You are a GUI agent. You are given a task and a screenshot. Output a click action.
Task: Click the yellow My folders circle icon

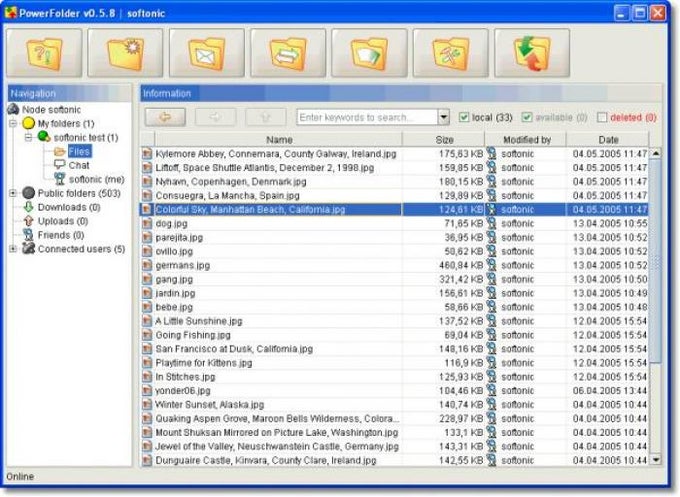29,124
